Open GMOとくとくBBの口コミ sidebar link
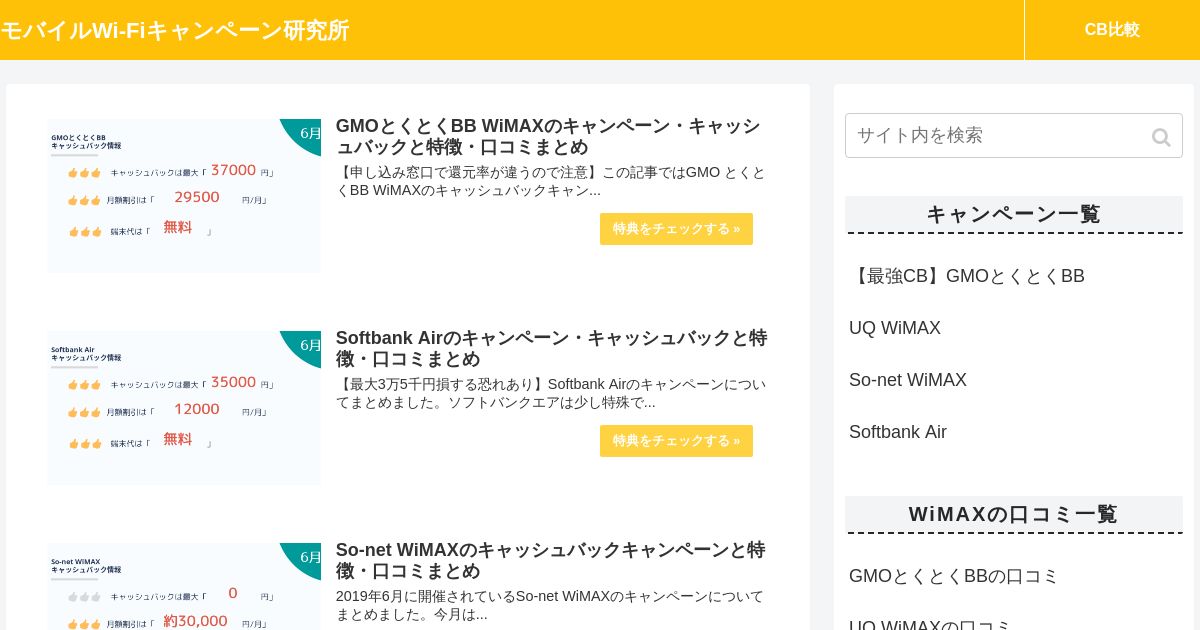 click(x=954, y=576)
